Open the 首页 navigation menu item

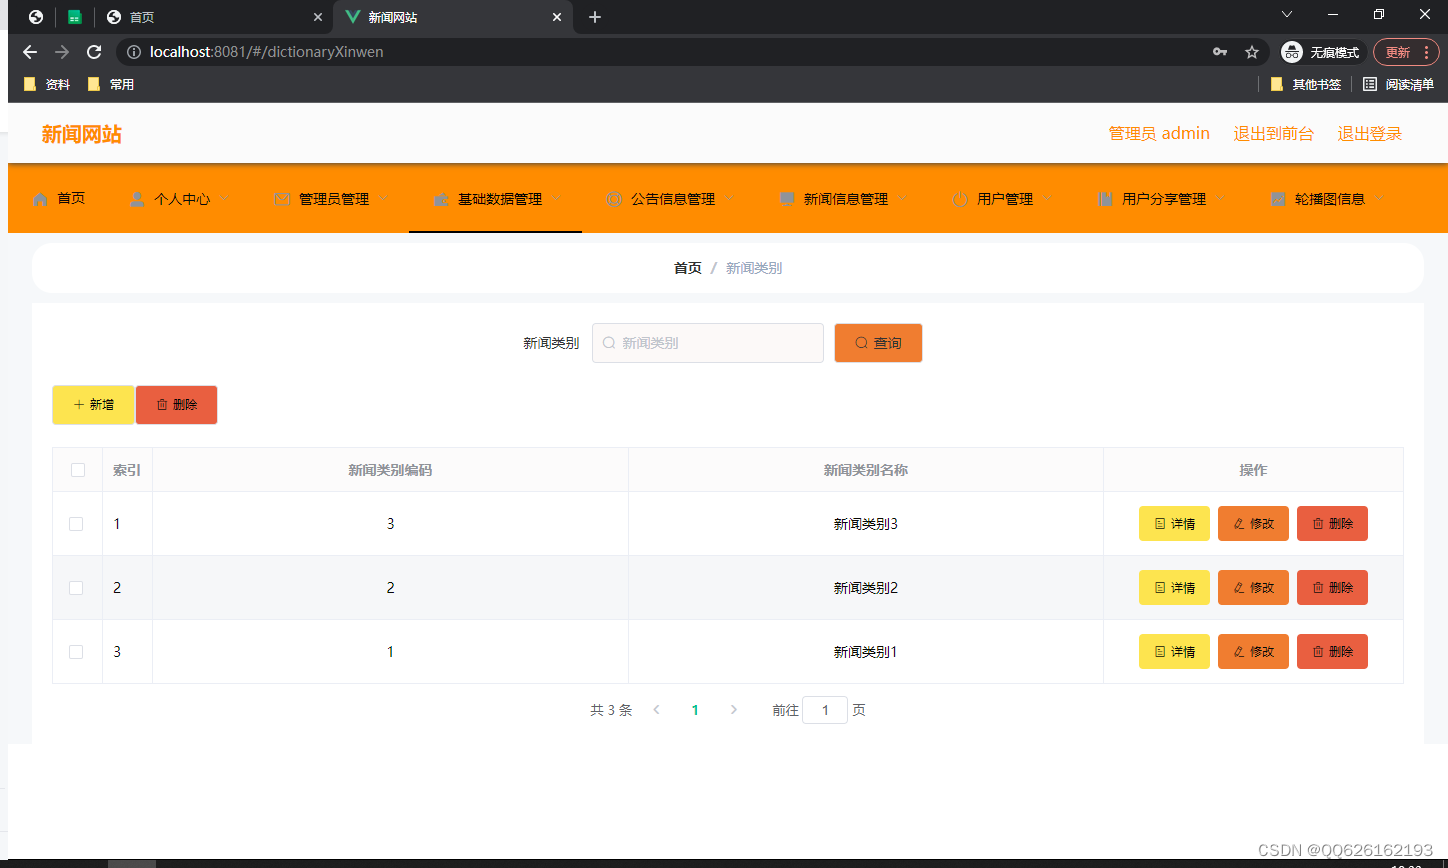coord(59,199)
